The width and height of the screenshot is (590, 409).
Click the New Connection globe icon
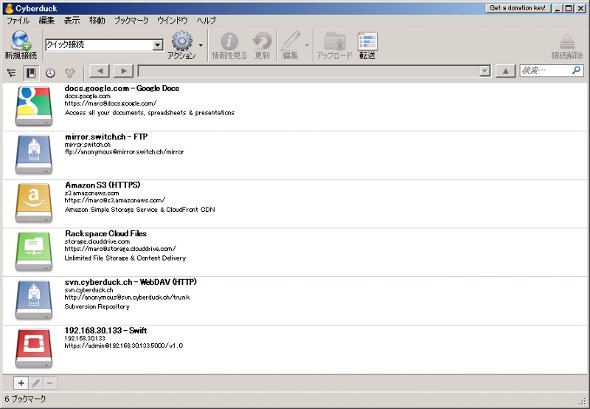21,41
